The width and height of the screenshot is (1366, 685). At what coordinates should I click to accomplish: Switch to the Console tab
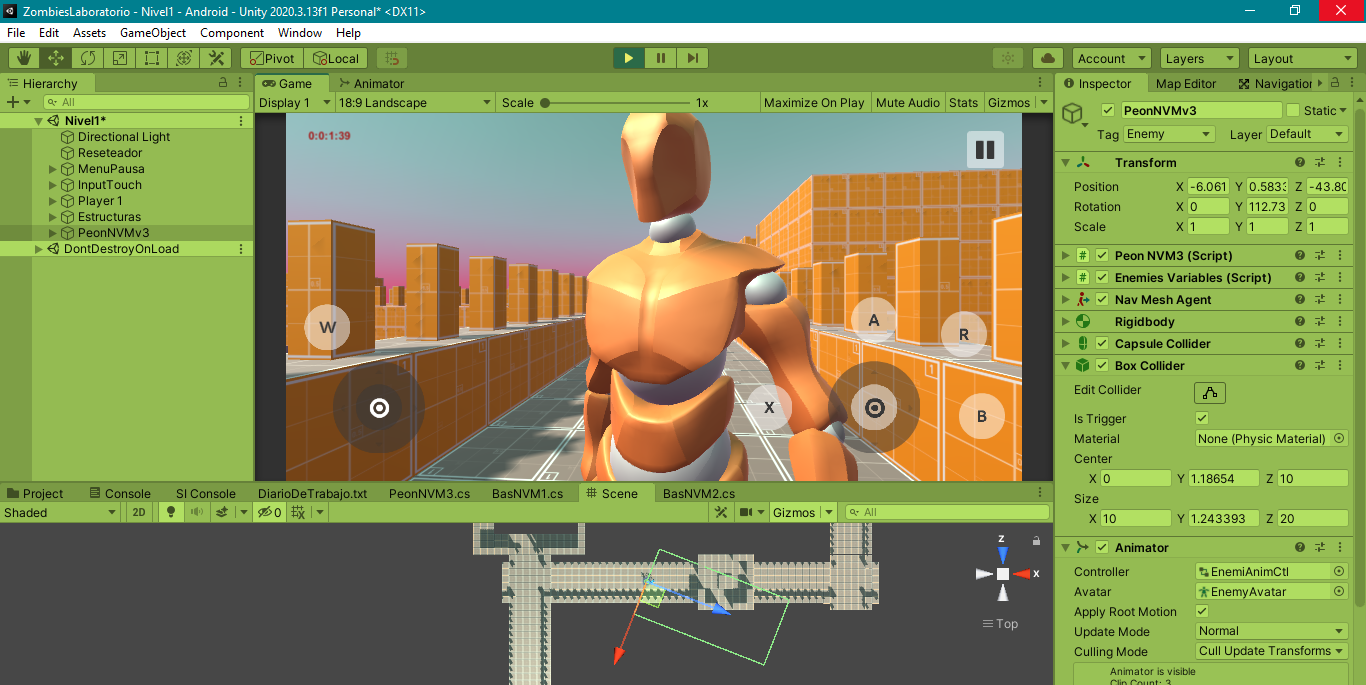[119, 493]
